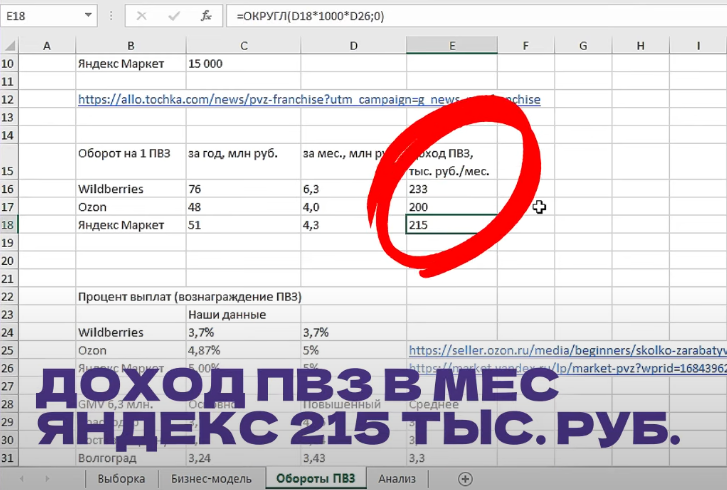Select cell with 15 000 in row 10

243,64
